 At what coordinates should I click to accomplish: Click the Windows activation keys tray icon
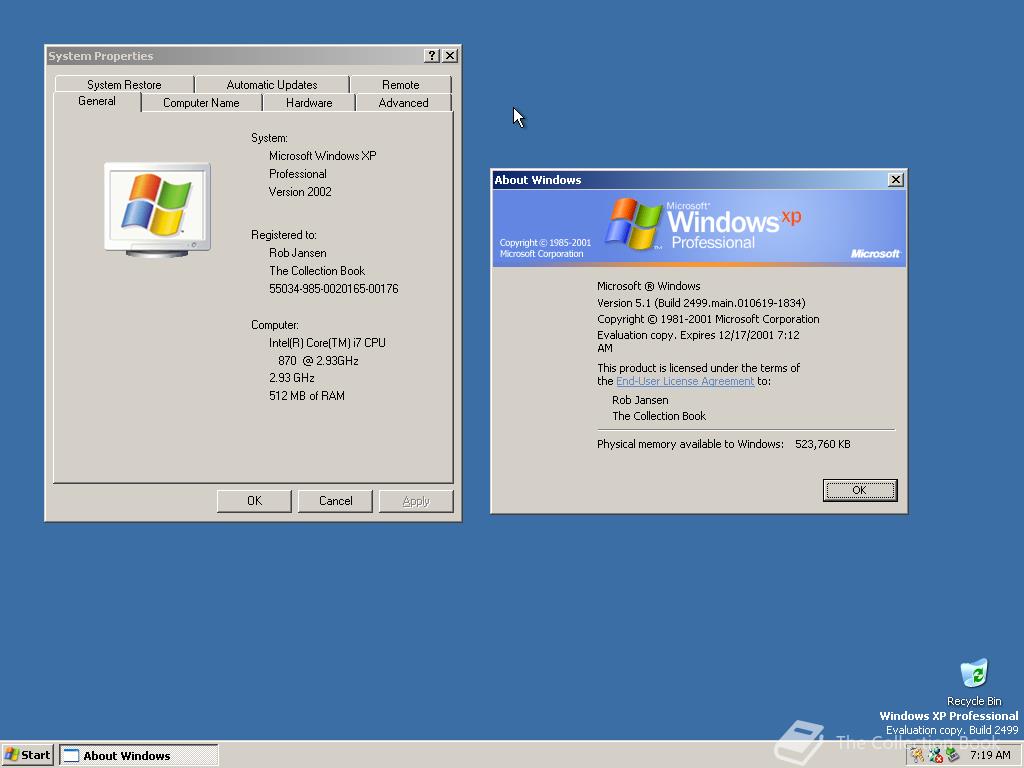click(918, 756)
